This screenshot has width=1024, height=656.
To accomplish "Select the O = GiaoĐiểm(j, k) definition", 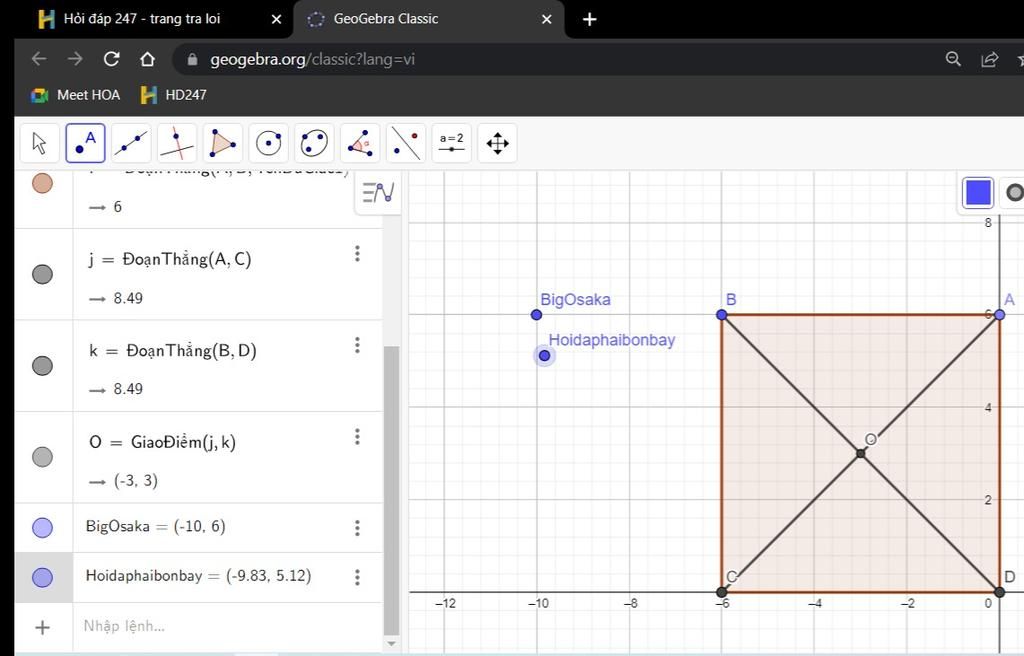I will tap(162, 442).
